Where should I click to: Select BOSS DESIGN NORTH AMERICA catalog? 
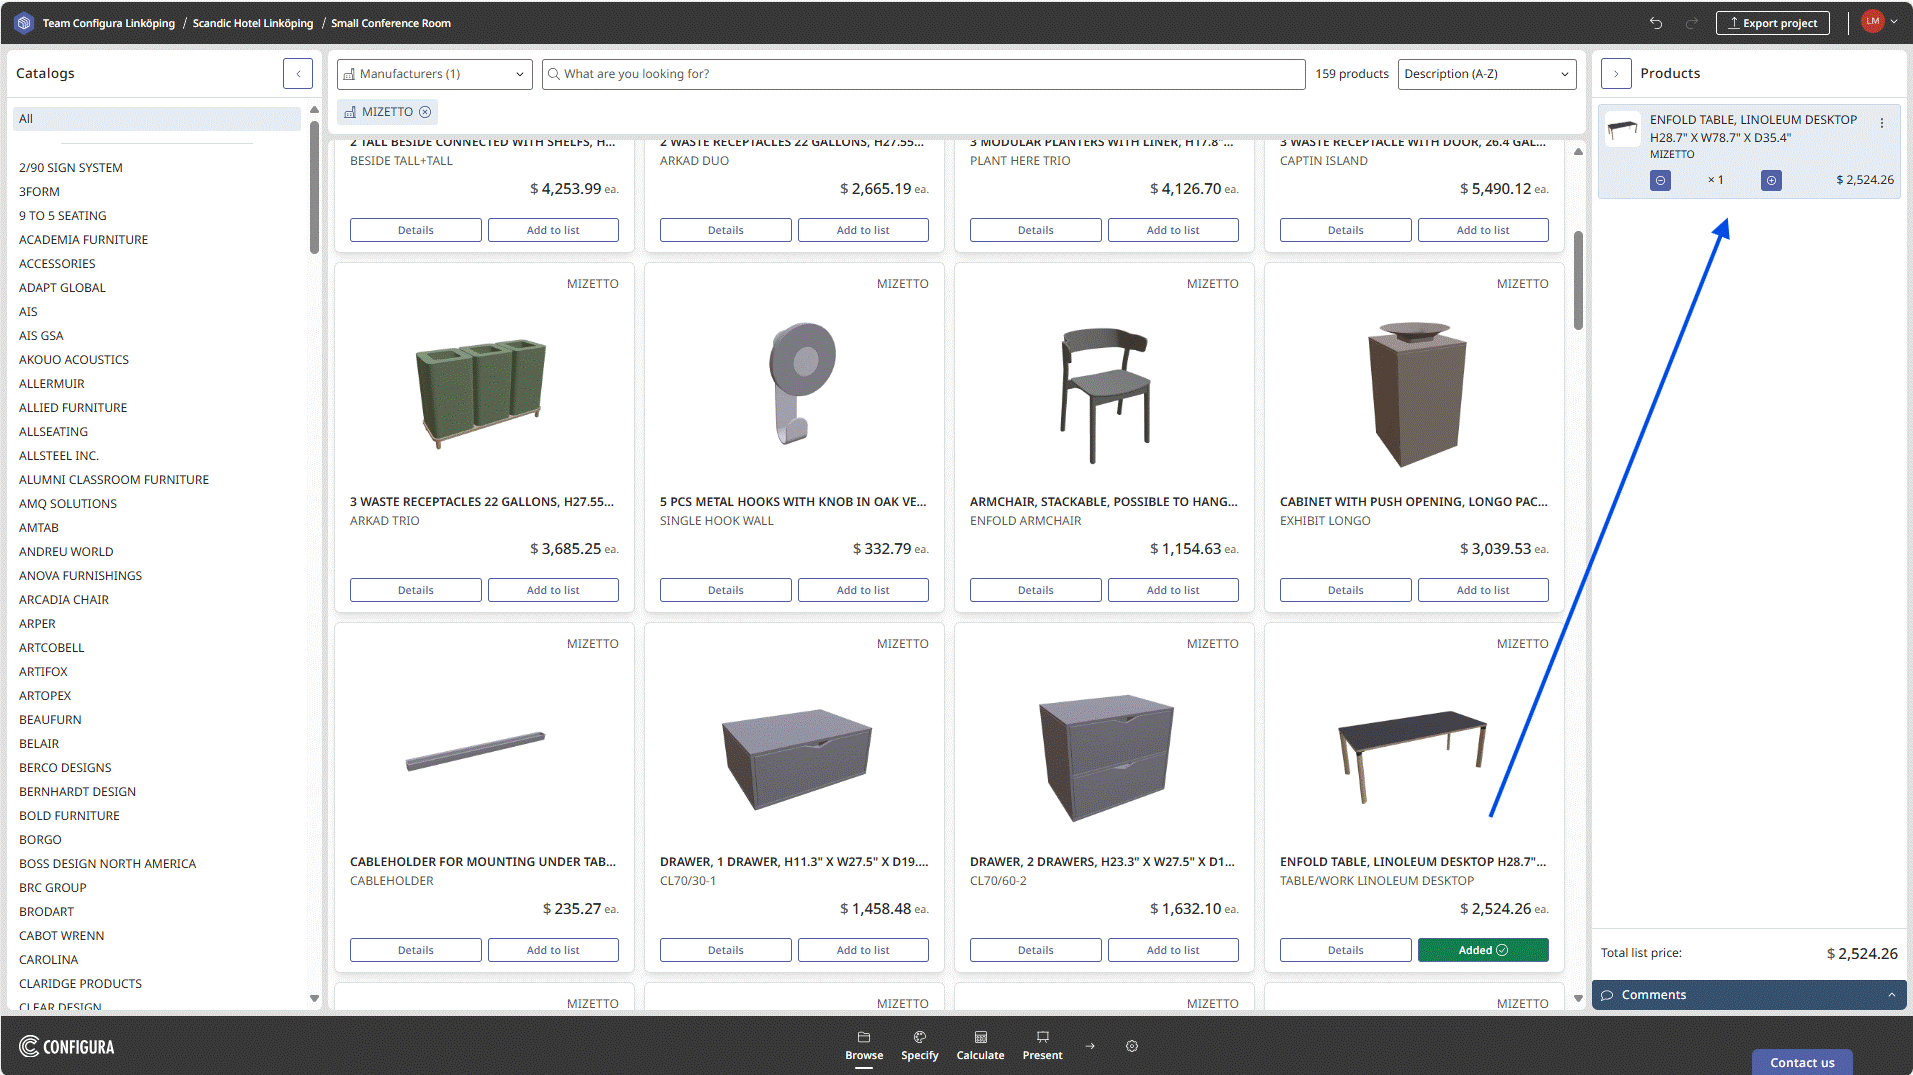click(x=107, y=864)
